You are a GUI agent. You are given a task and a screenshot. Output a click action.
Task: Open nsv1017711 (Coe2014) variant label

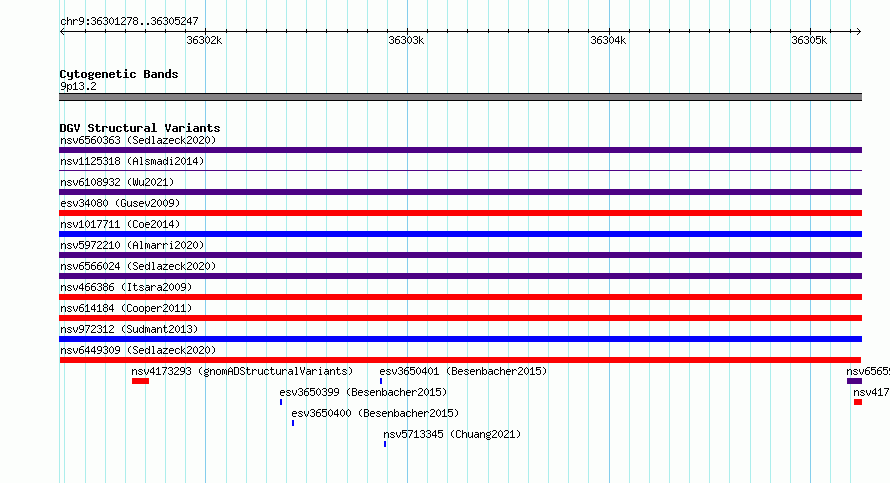pyautogui.click(x=120, y=224)
